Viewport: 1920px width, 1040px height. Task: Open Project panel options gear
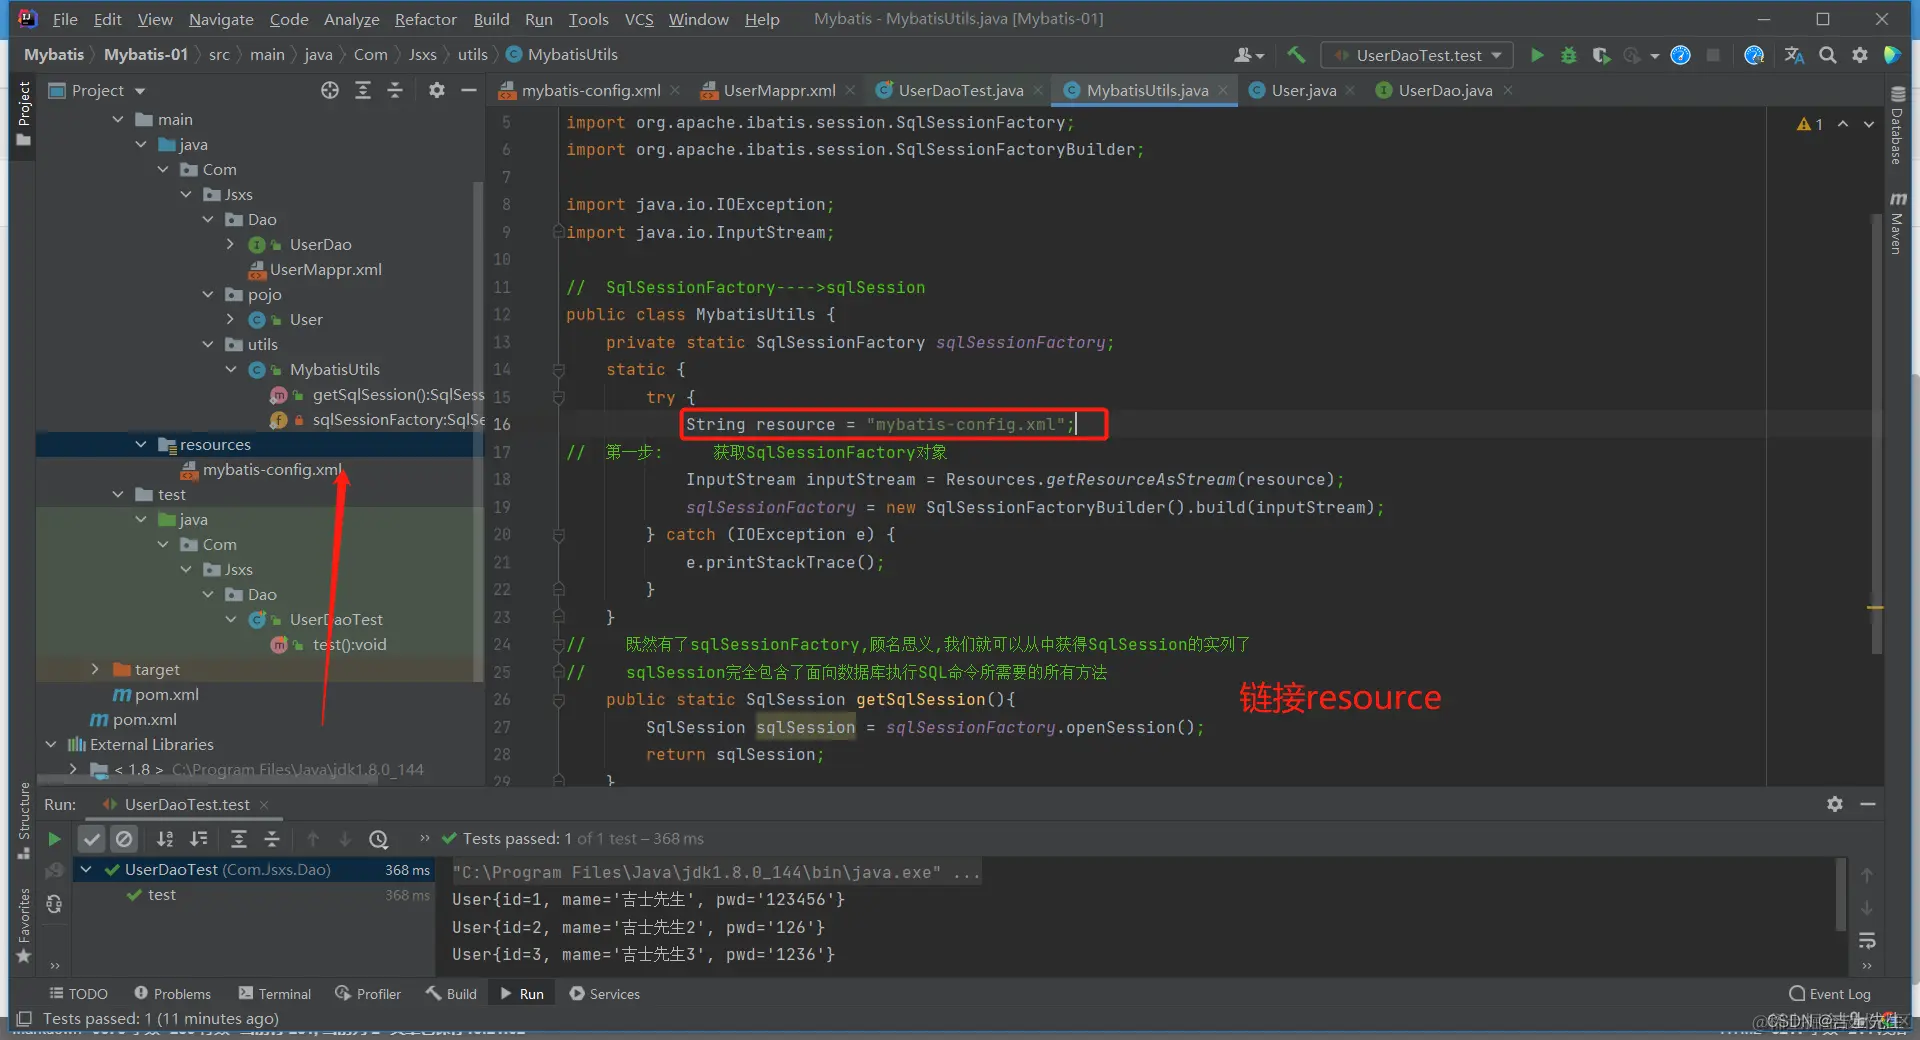[436, 90]
